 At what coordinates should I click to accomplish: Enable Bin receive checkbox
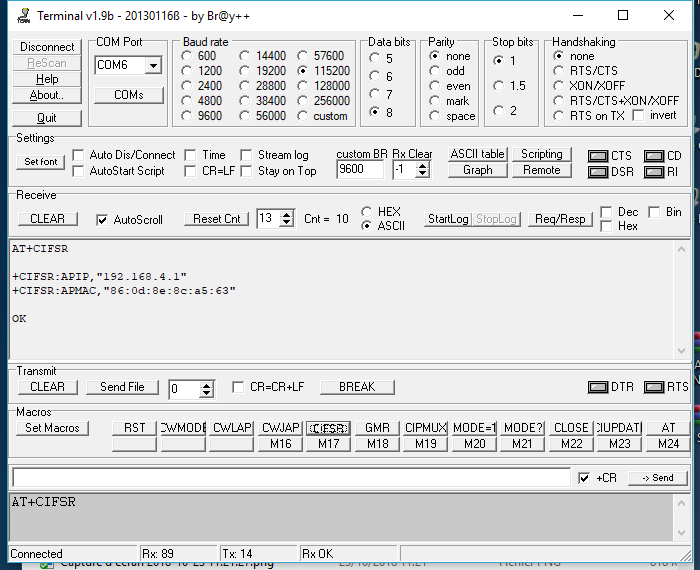654,212
